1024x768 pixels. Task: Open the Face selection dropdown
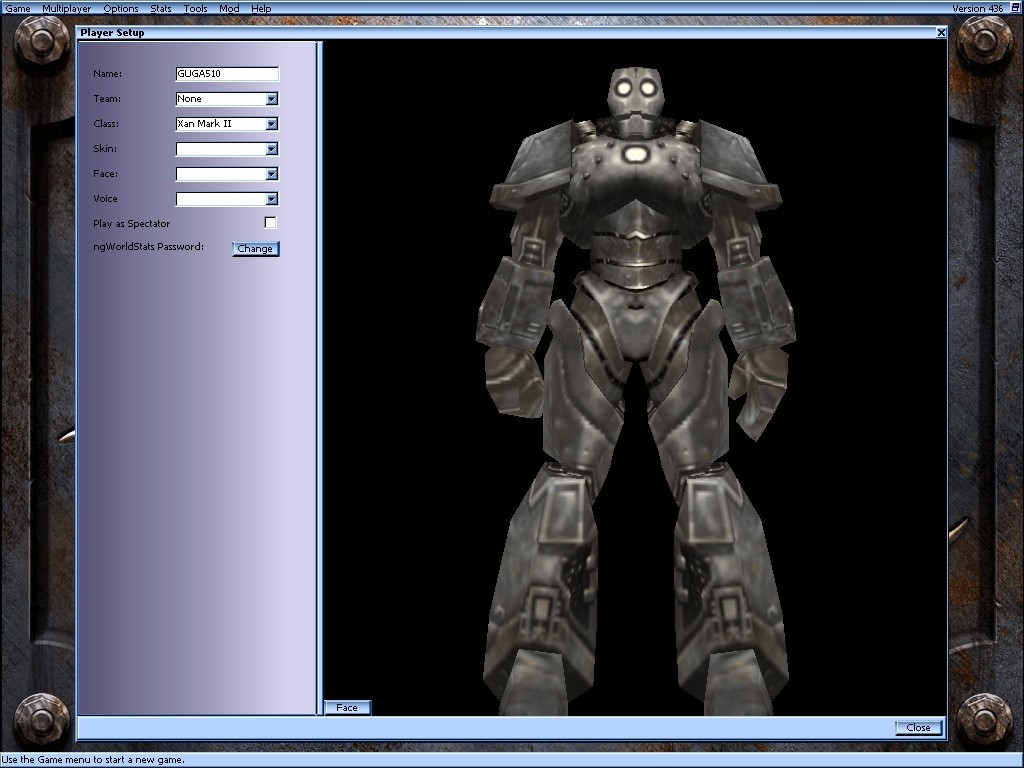271,173
